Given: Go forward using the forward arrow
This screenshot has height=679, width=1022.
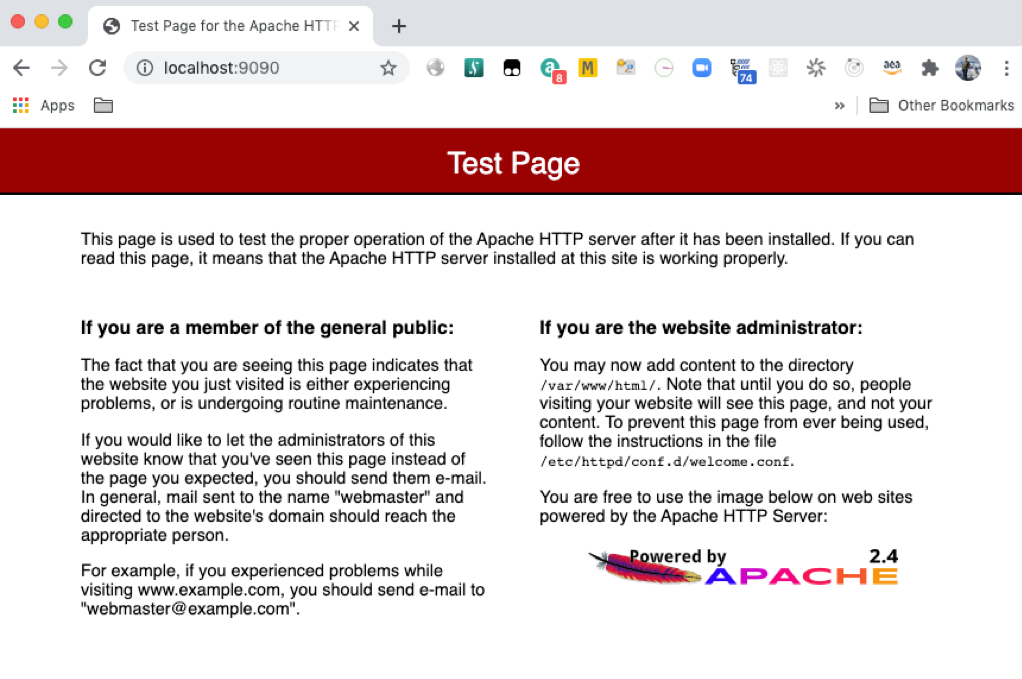Looking at the screenshot, I should pos(59,68).
